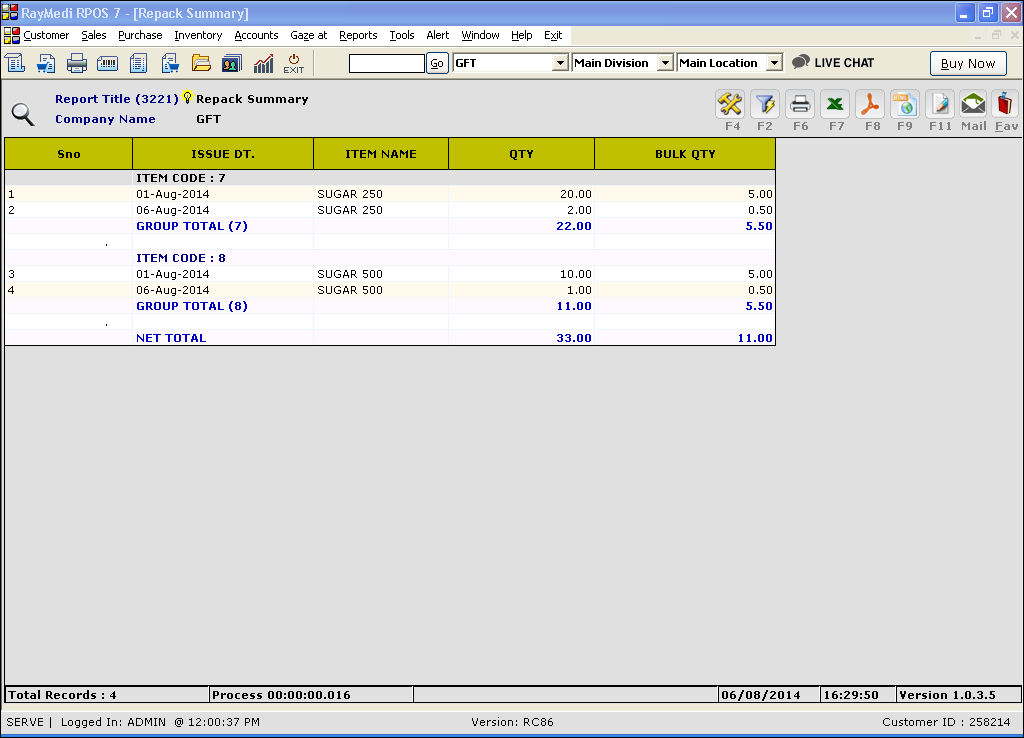
Task: Click the Exit power icon
Action: click(293, 64)
